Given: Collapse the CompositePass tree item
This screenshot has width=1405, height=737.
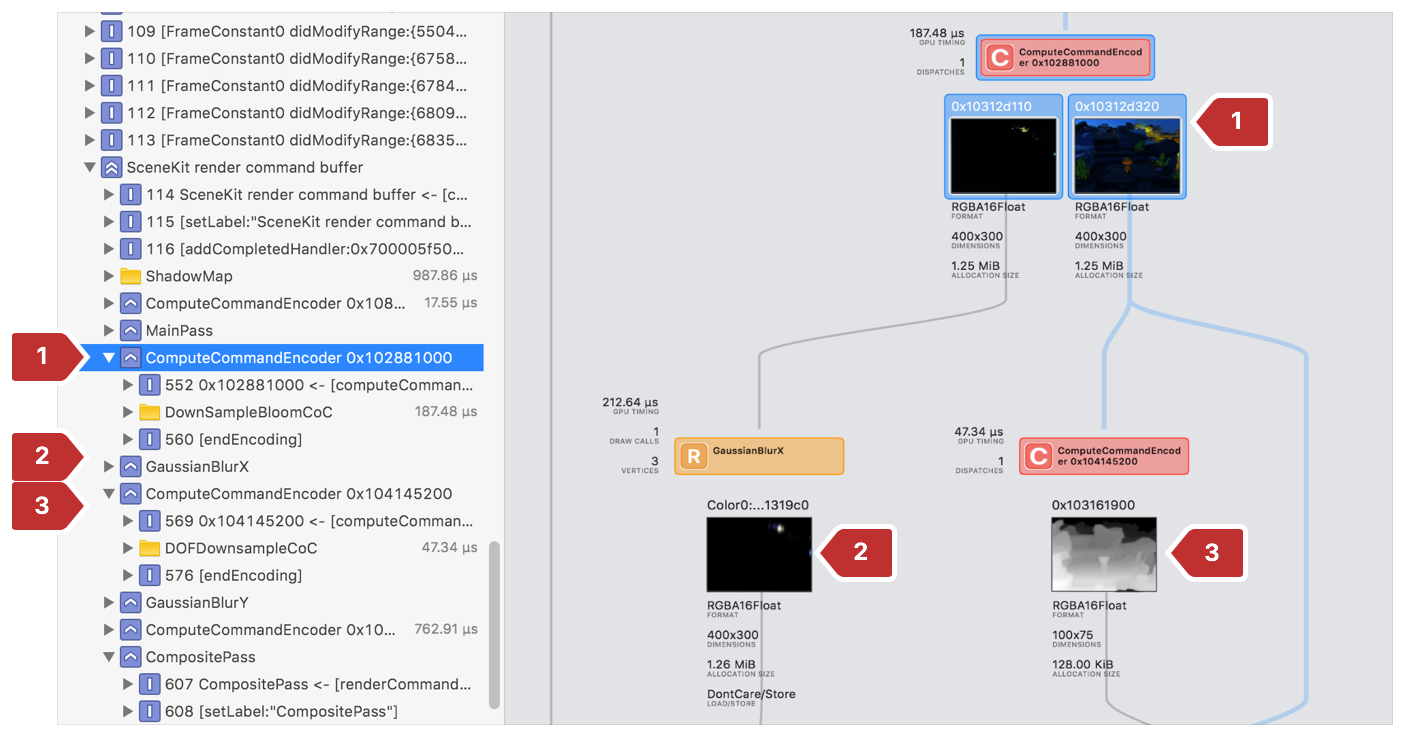Looking at the screenshot, I should click(109, 657).
